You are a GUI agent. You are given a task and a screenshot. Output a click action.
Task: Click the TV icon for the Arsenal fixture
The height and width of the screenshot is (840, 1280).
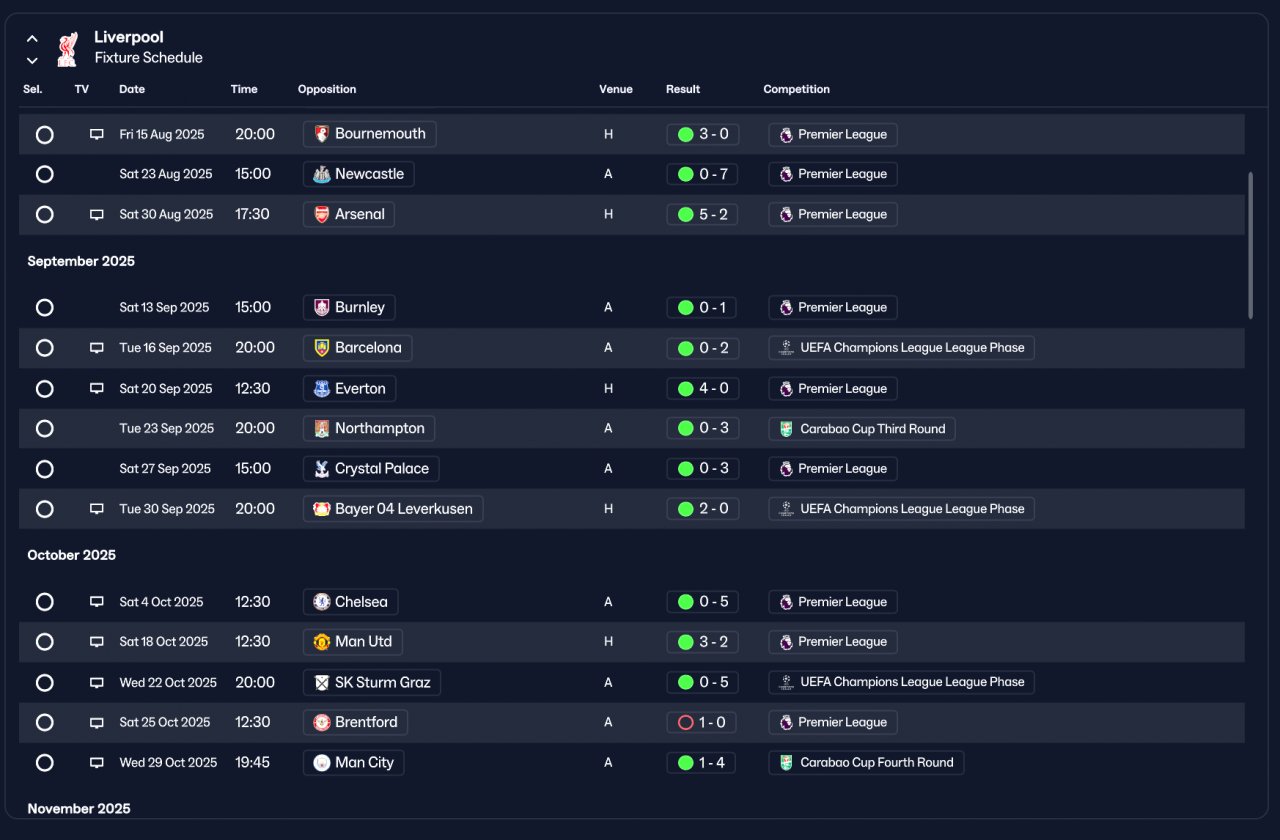click(97, 214)
